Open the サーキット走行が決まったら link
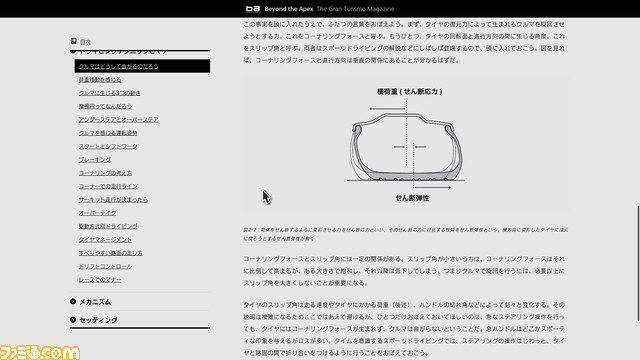Image resolution: width=640 pixels, height=360 pixels. pyautogui.click(x=113, y=200)
